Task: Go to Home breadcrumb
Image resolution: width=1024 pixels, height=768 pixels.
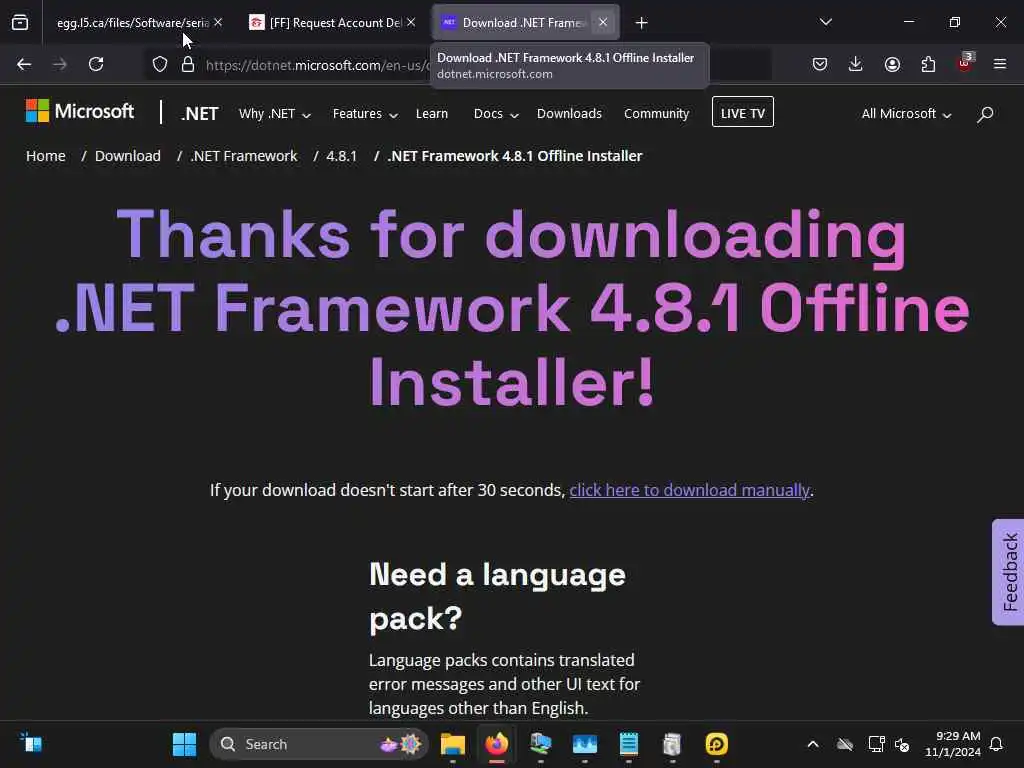Action: [x=46, y=156]
